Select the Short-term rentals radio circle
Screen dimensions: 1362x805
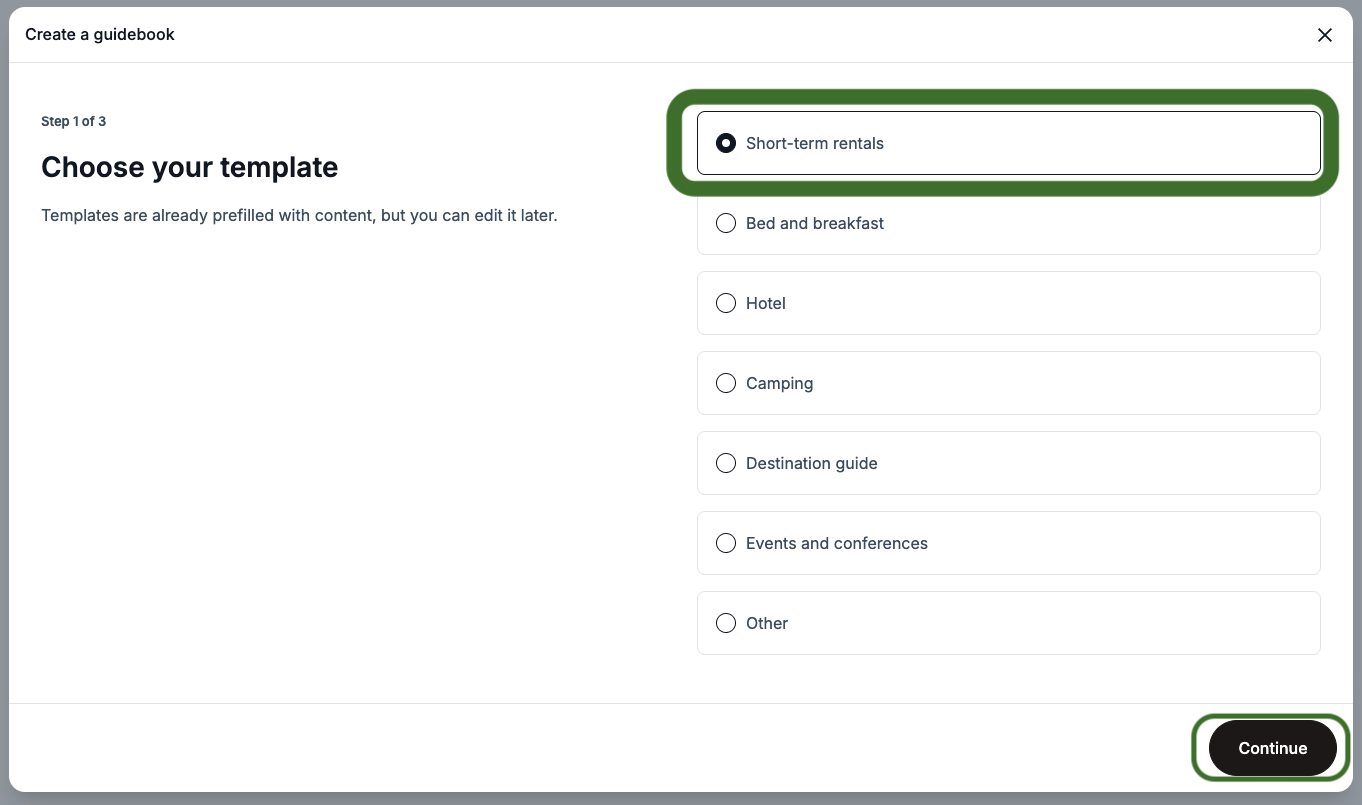tap(726, 143)
